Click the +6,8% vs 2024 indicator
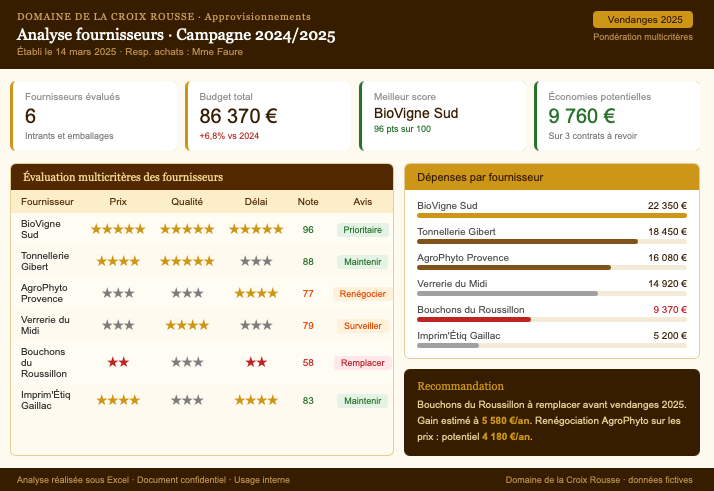This screenshot has width=714, height=491. (229, 136)
